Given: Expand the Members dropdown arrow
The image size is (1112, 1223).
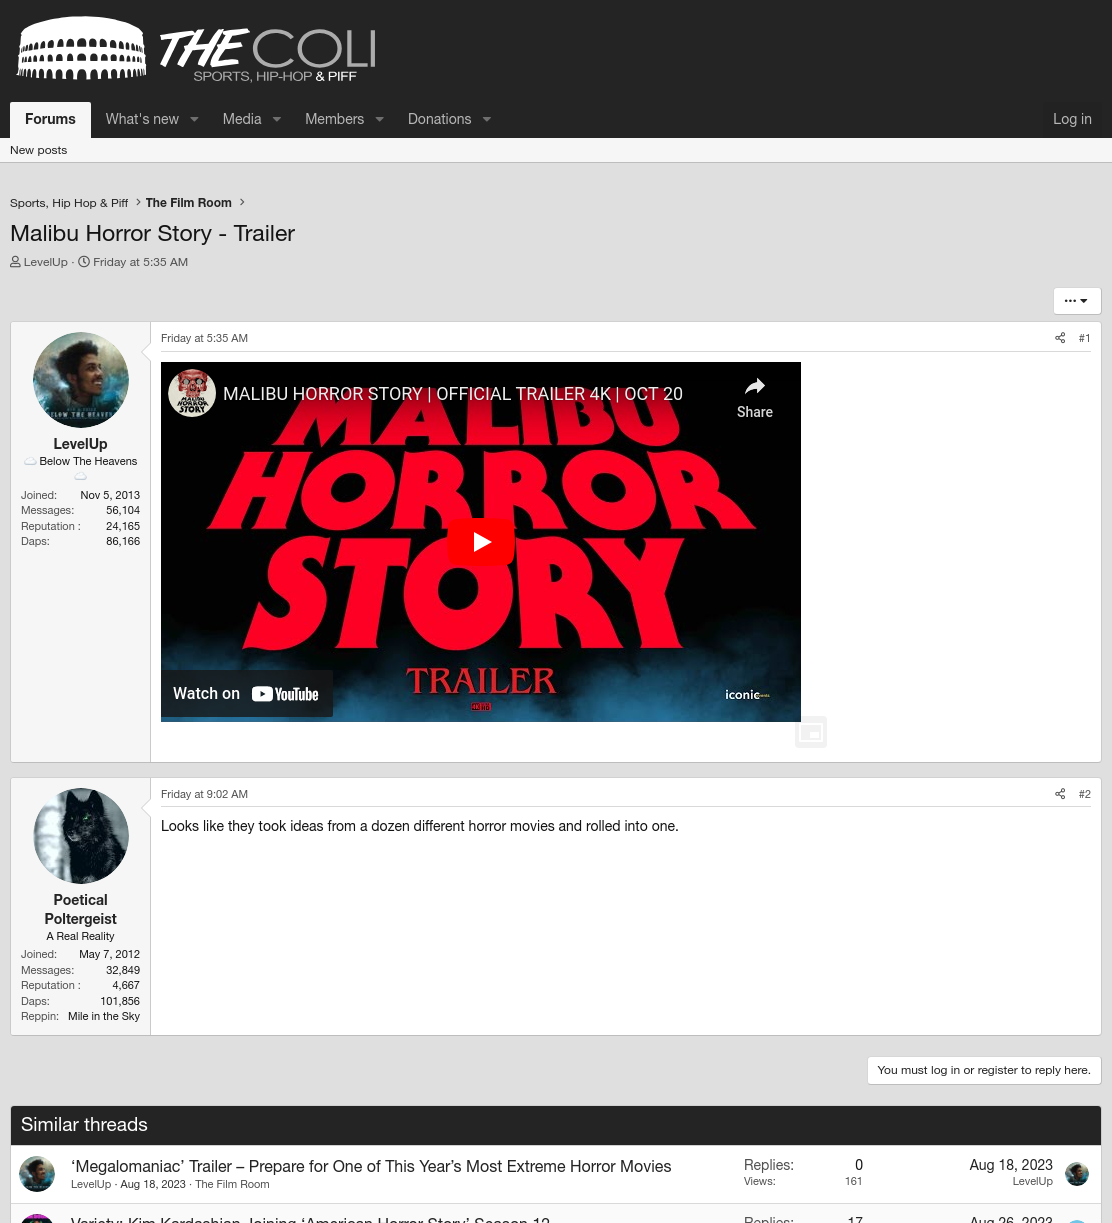Looking at the screenshot, I should [380, 119].
